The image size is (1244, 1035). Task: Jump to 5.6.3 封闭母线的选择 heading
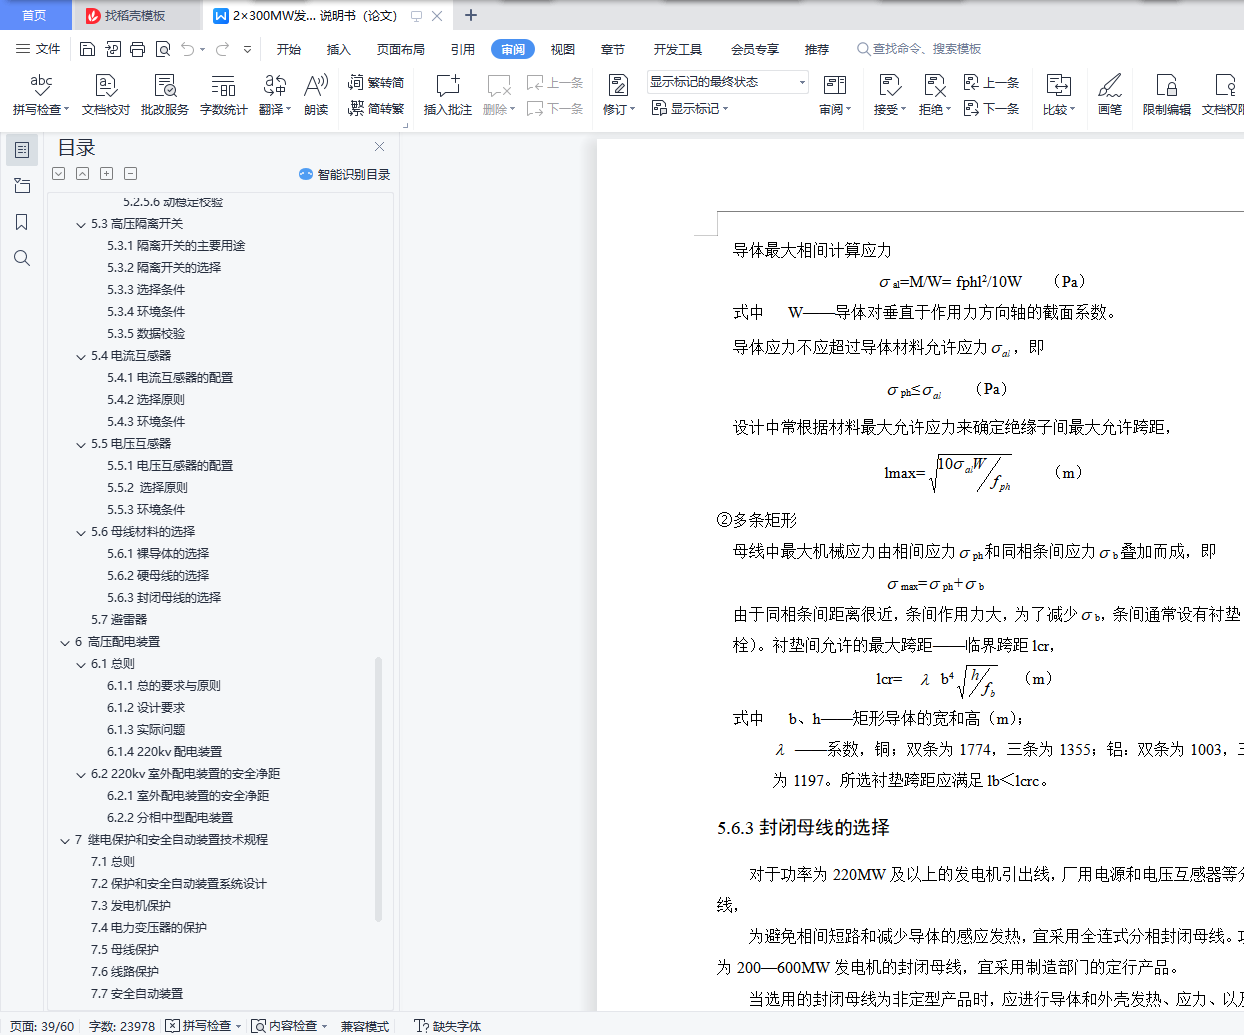pyautogui.click(x=164, y=598)
